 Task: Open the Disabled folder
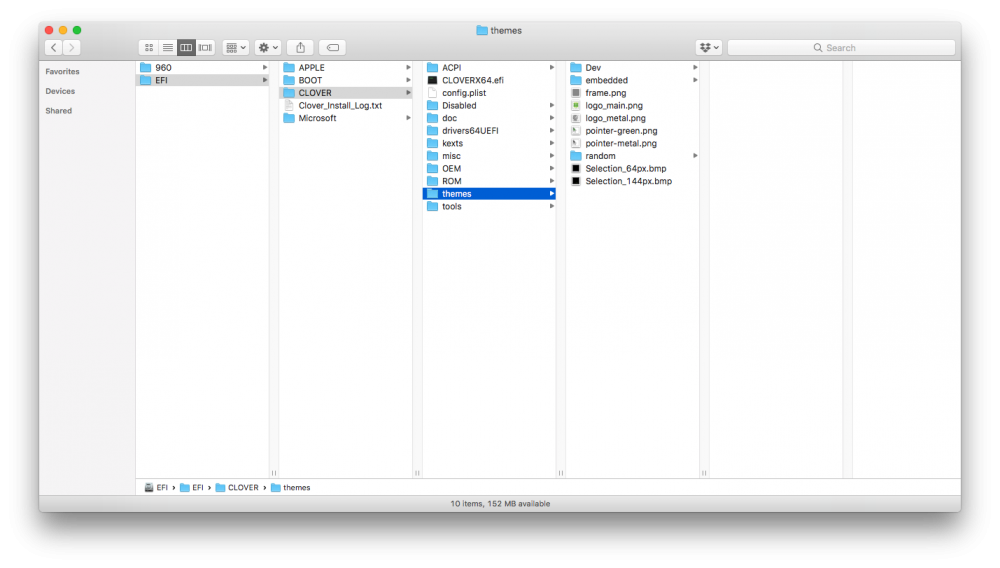coord(489,105)
